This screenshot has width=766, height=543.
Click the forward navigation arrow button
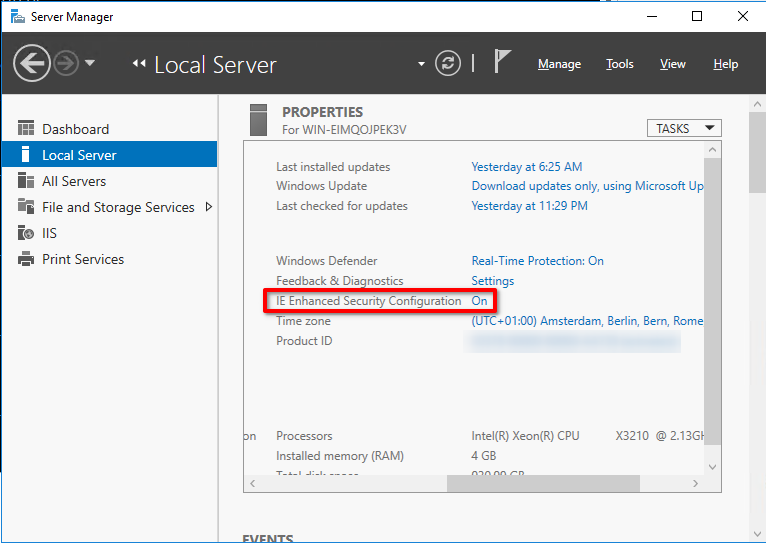[x=66, y=64]
